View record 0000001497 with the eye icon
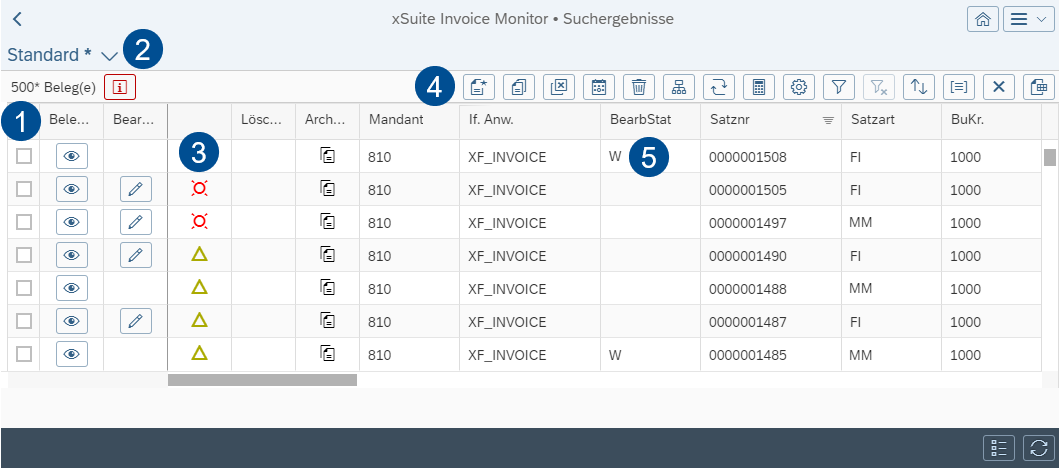Screen dimensions: 1059x468 pos(72,222)
